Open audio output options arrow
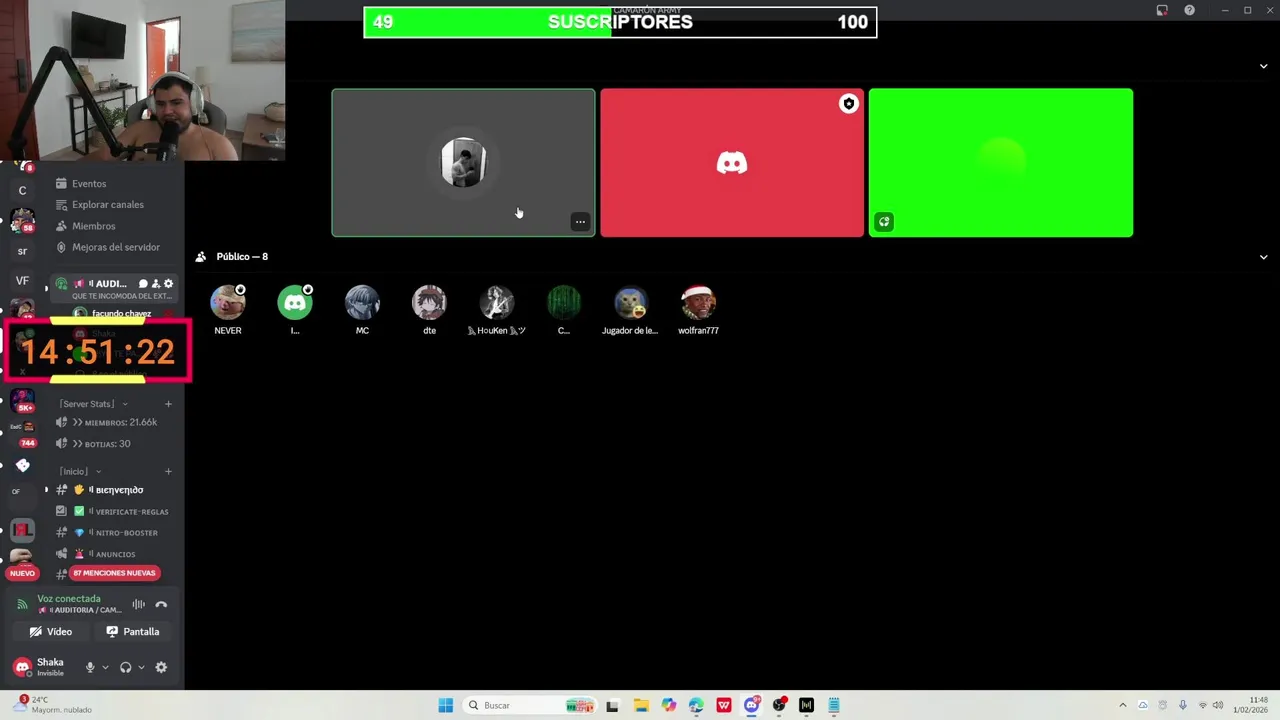Viewport: 1280px width, 720px height. 141,667
